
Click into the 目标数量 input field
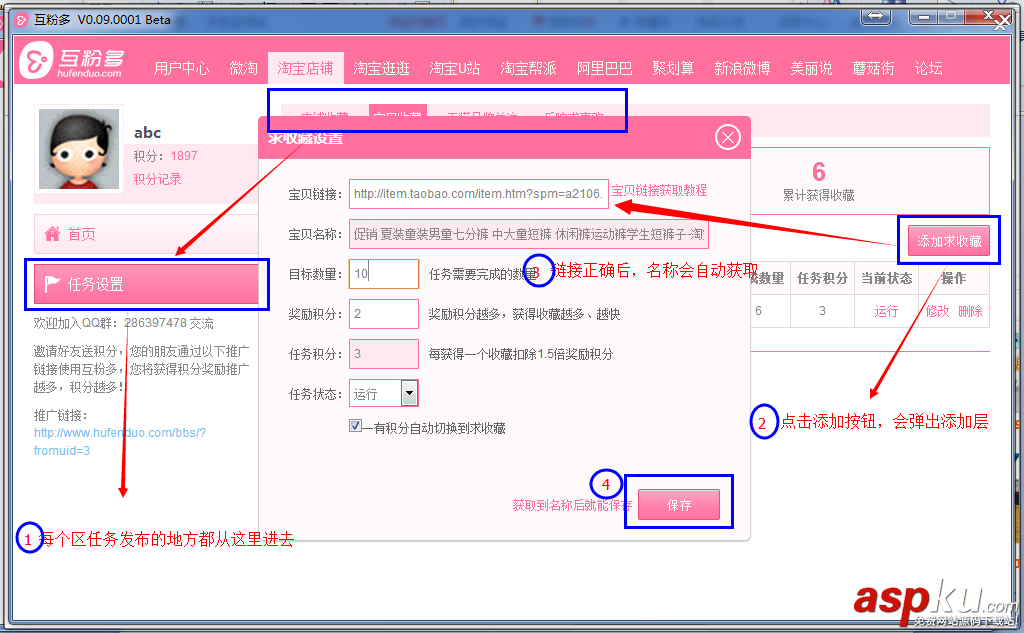click(x=383, y=271)
